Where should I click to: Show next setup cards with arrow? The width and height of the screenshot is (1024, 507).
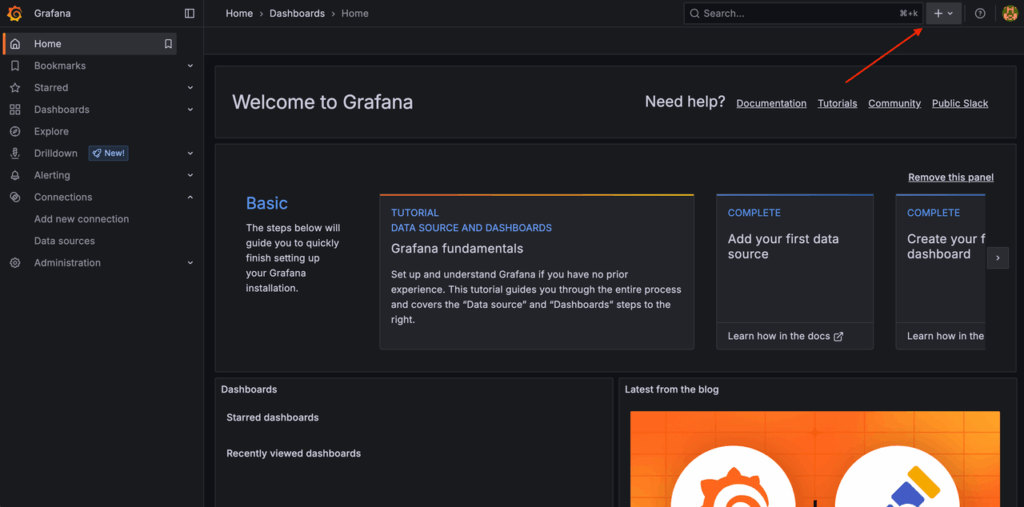[997, 258]
